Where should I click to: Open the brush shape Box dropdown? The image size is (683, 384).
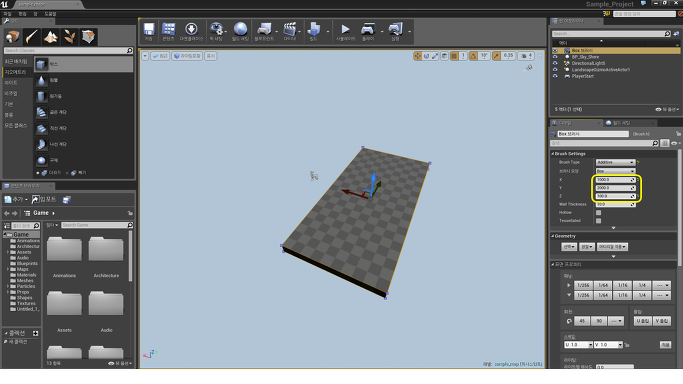(x=615, y=171)
